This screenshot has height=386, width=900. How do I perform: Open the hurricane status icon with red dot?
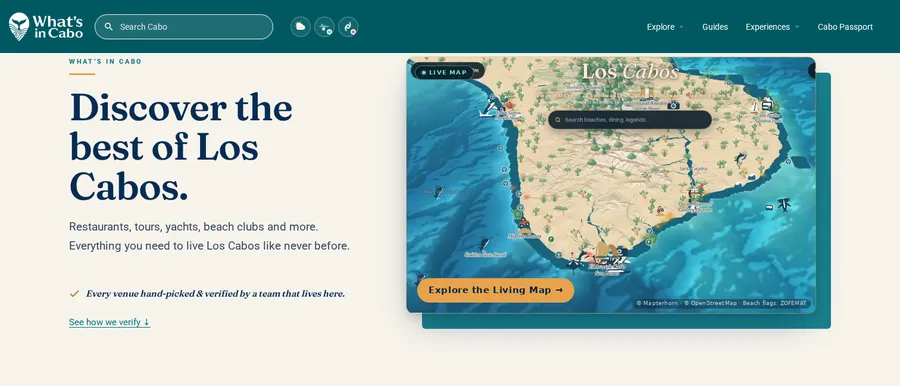point(348,26)
